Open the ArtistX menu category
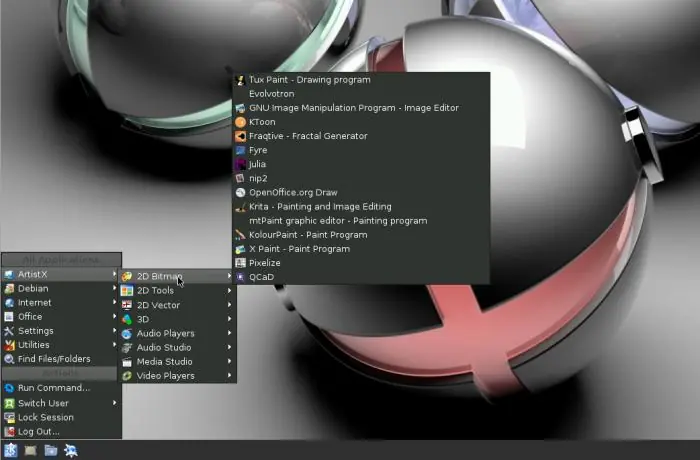 tap(61, 274)
